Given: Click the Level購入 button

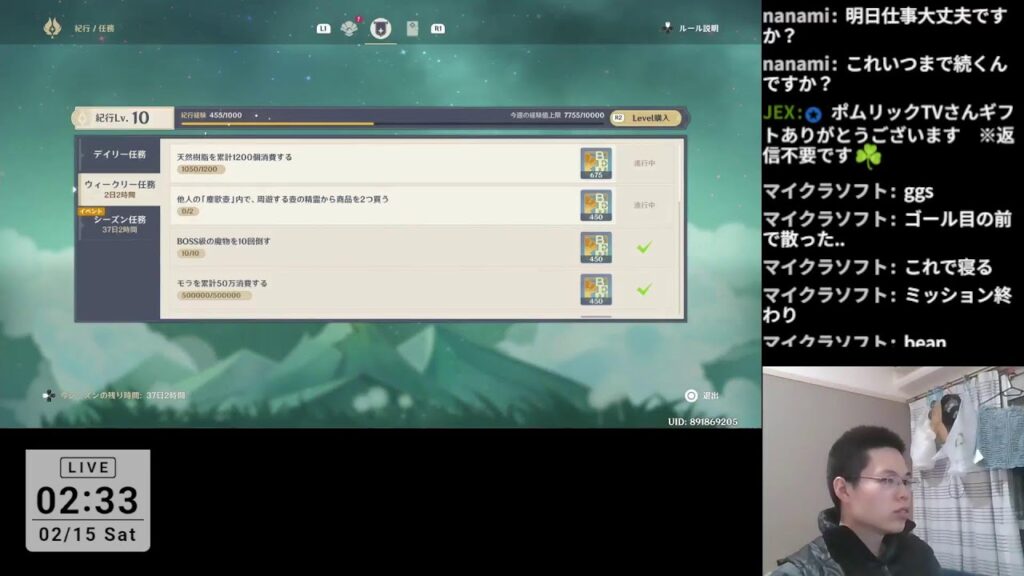Looking at the screenshot, I should pyautogui.click(x=647, y=118).
